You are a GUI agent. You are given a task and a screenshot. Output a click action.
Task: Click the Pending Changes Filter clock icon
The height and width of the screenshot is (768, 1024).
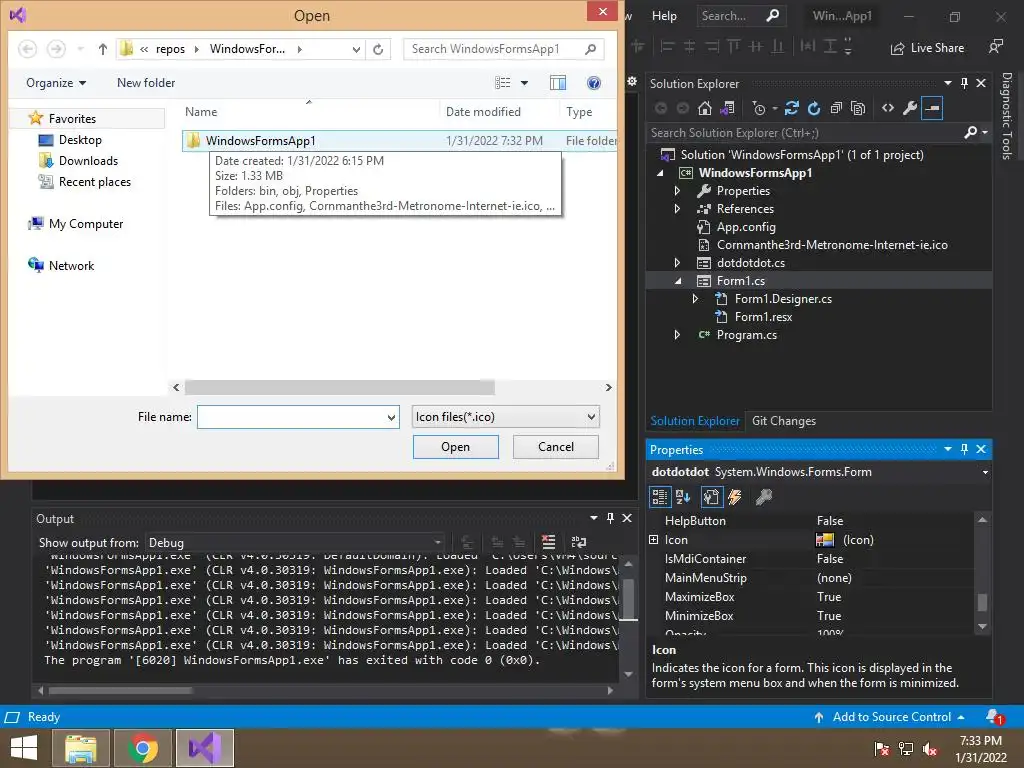(x=758, y=108)
